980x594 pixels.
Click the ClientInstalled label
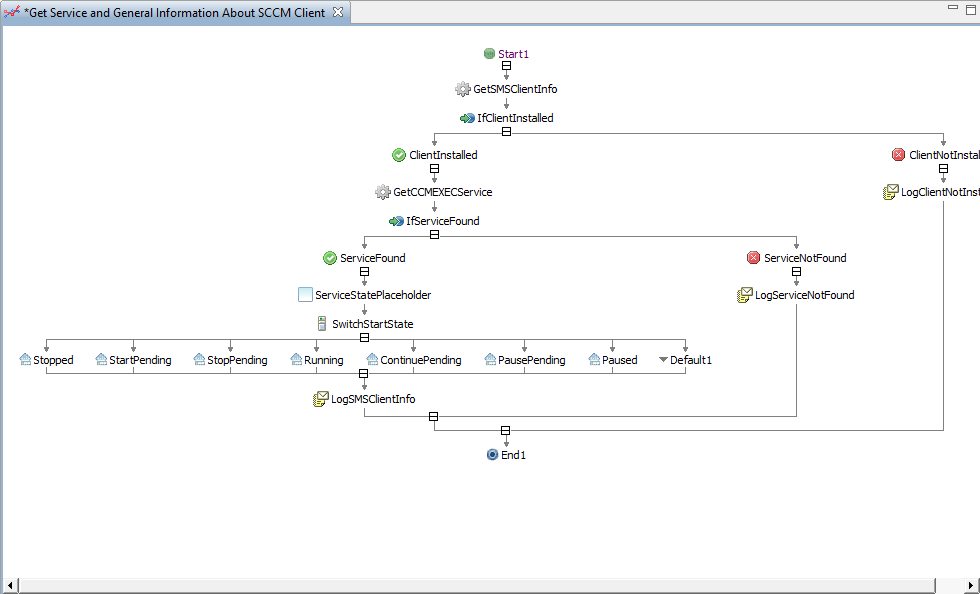[x=443, y=155]
